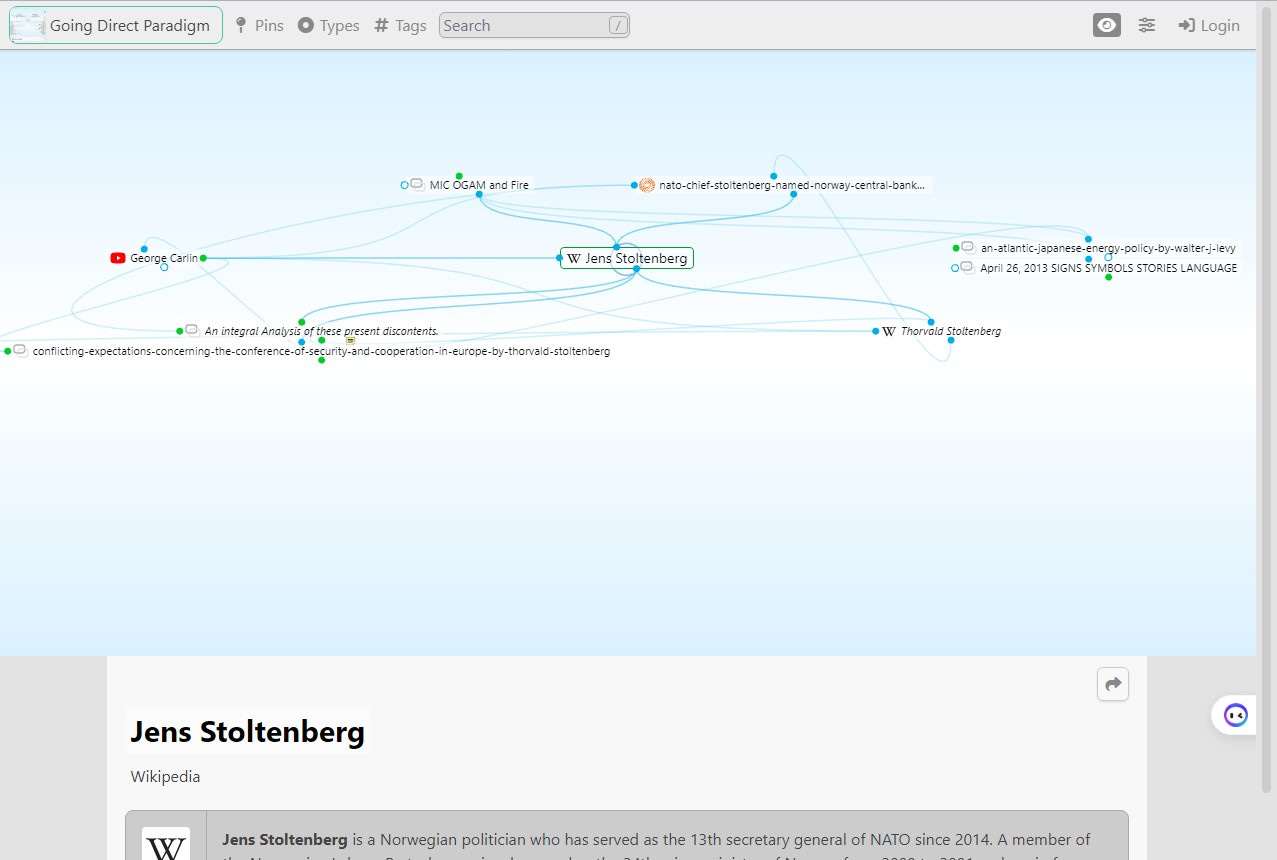Open the Pins menu
The height and width of the screenshot is (860, 1277).
click(259, 26)
